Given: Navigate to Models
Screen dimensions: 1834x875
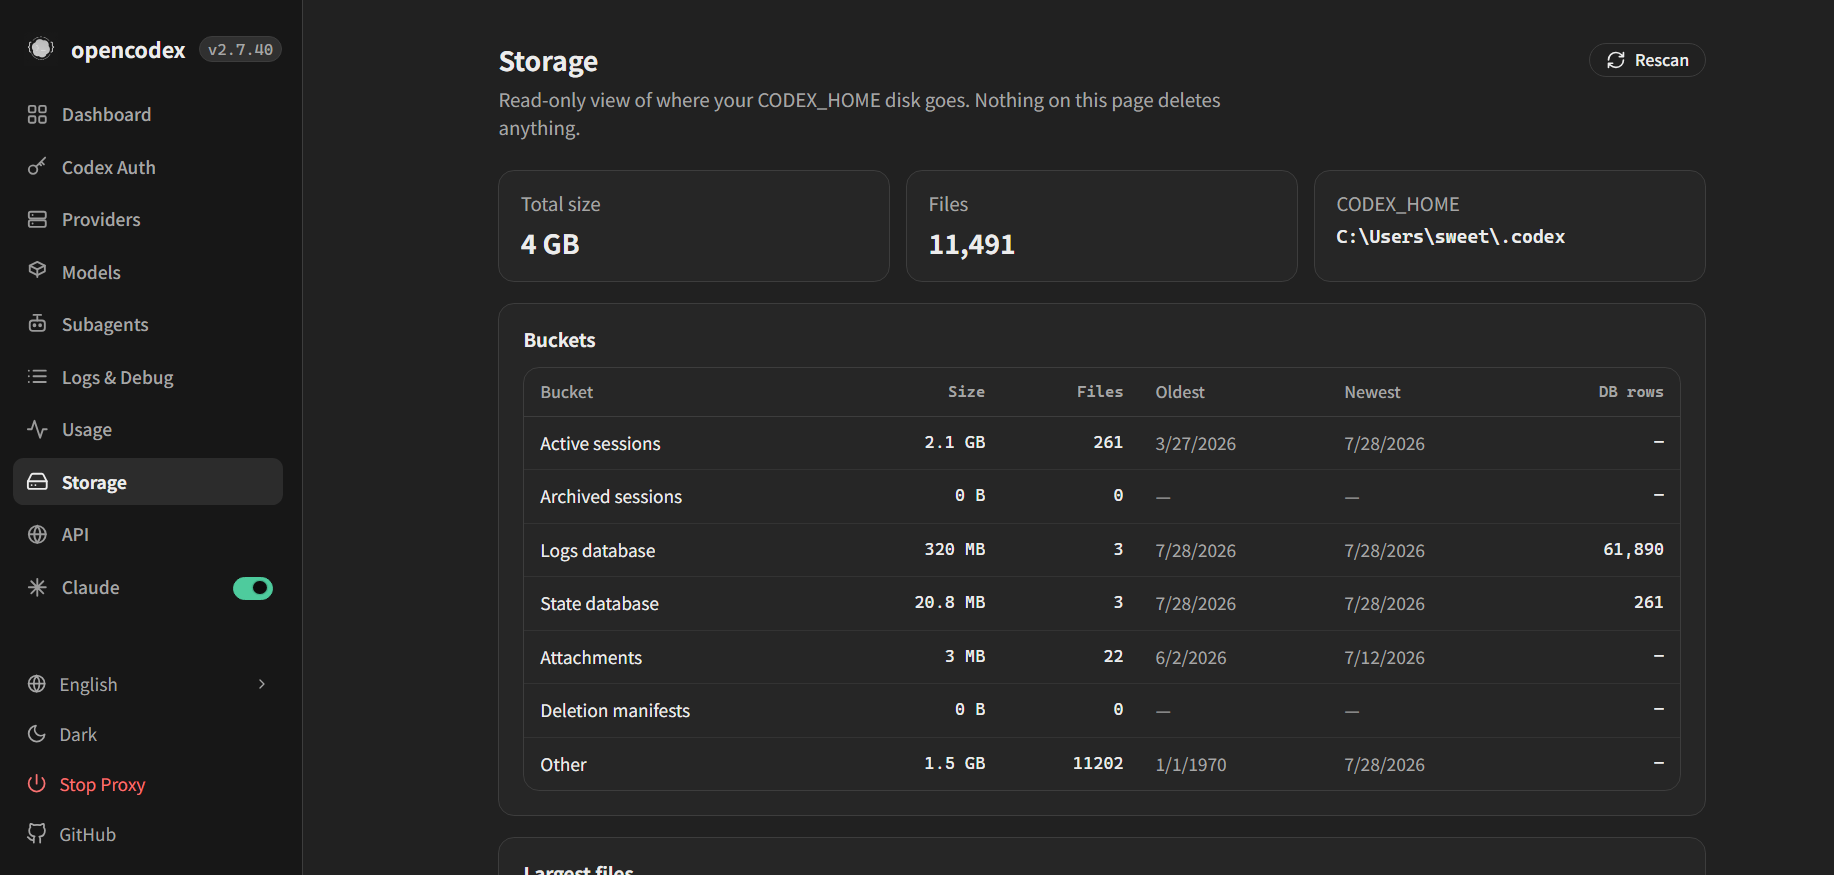Looking at the screenshot, I should [148, 272].
